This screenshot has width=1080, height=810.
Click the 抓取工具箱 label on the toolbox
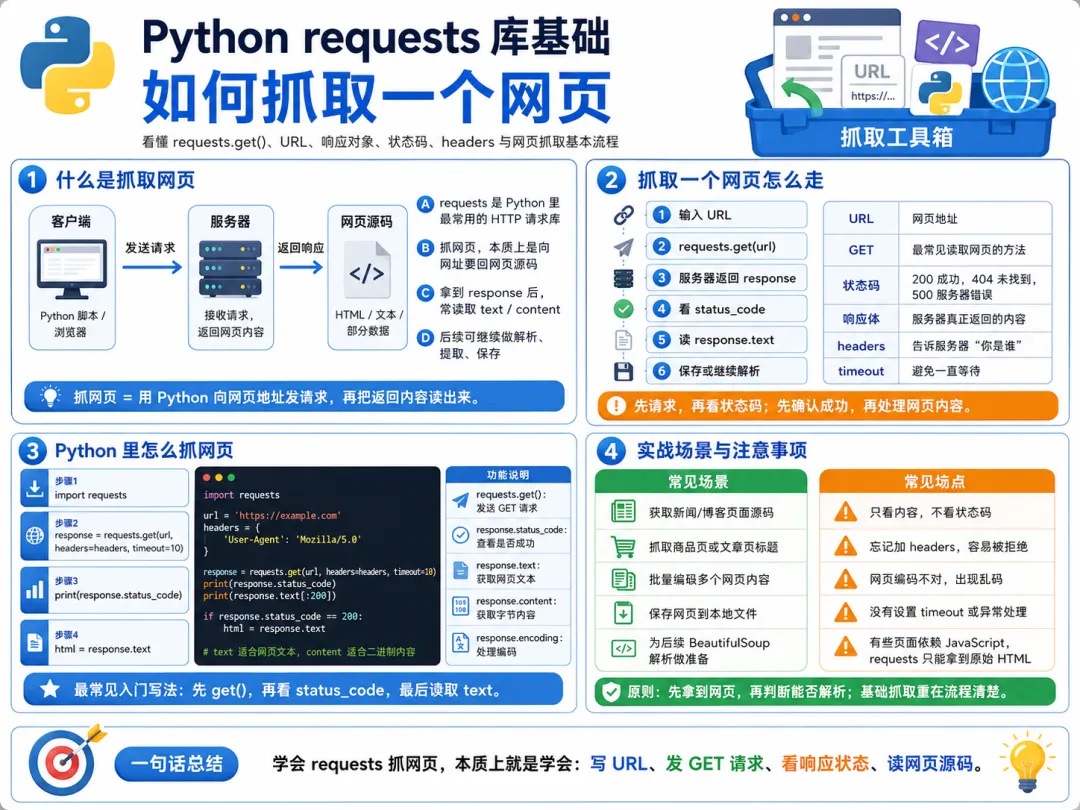coord(897,137)
